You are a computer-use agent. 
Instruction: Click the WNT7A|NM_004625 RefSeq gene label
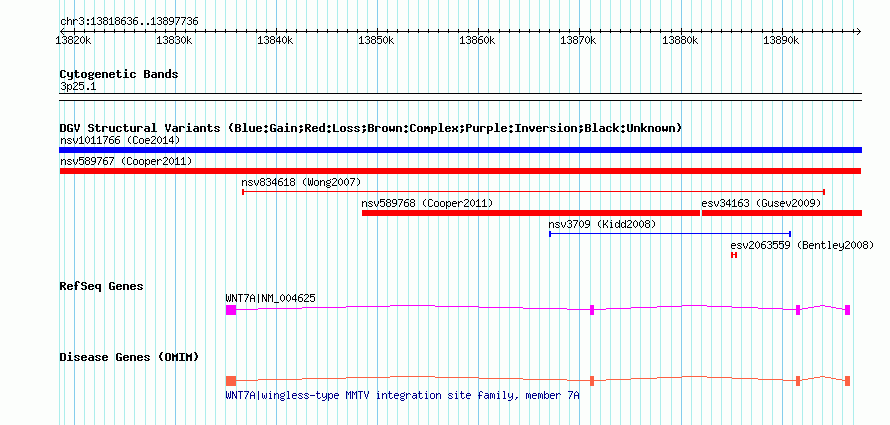click(270, 298)
